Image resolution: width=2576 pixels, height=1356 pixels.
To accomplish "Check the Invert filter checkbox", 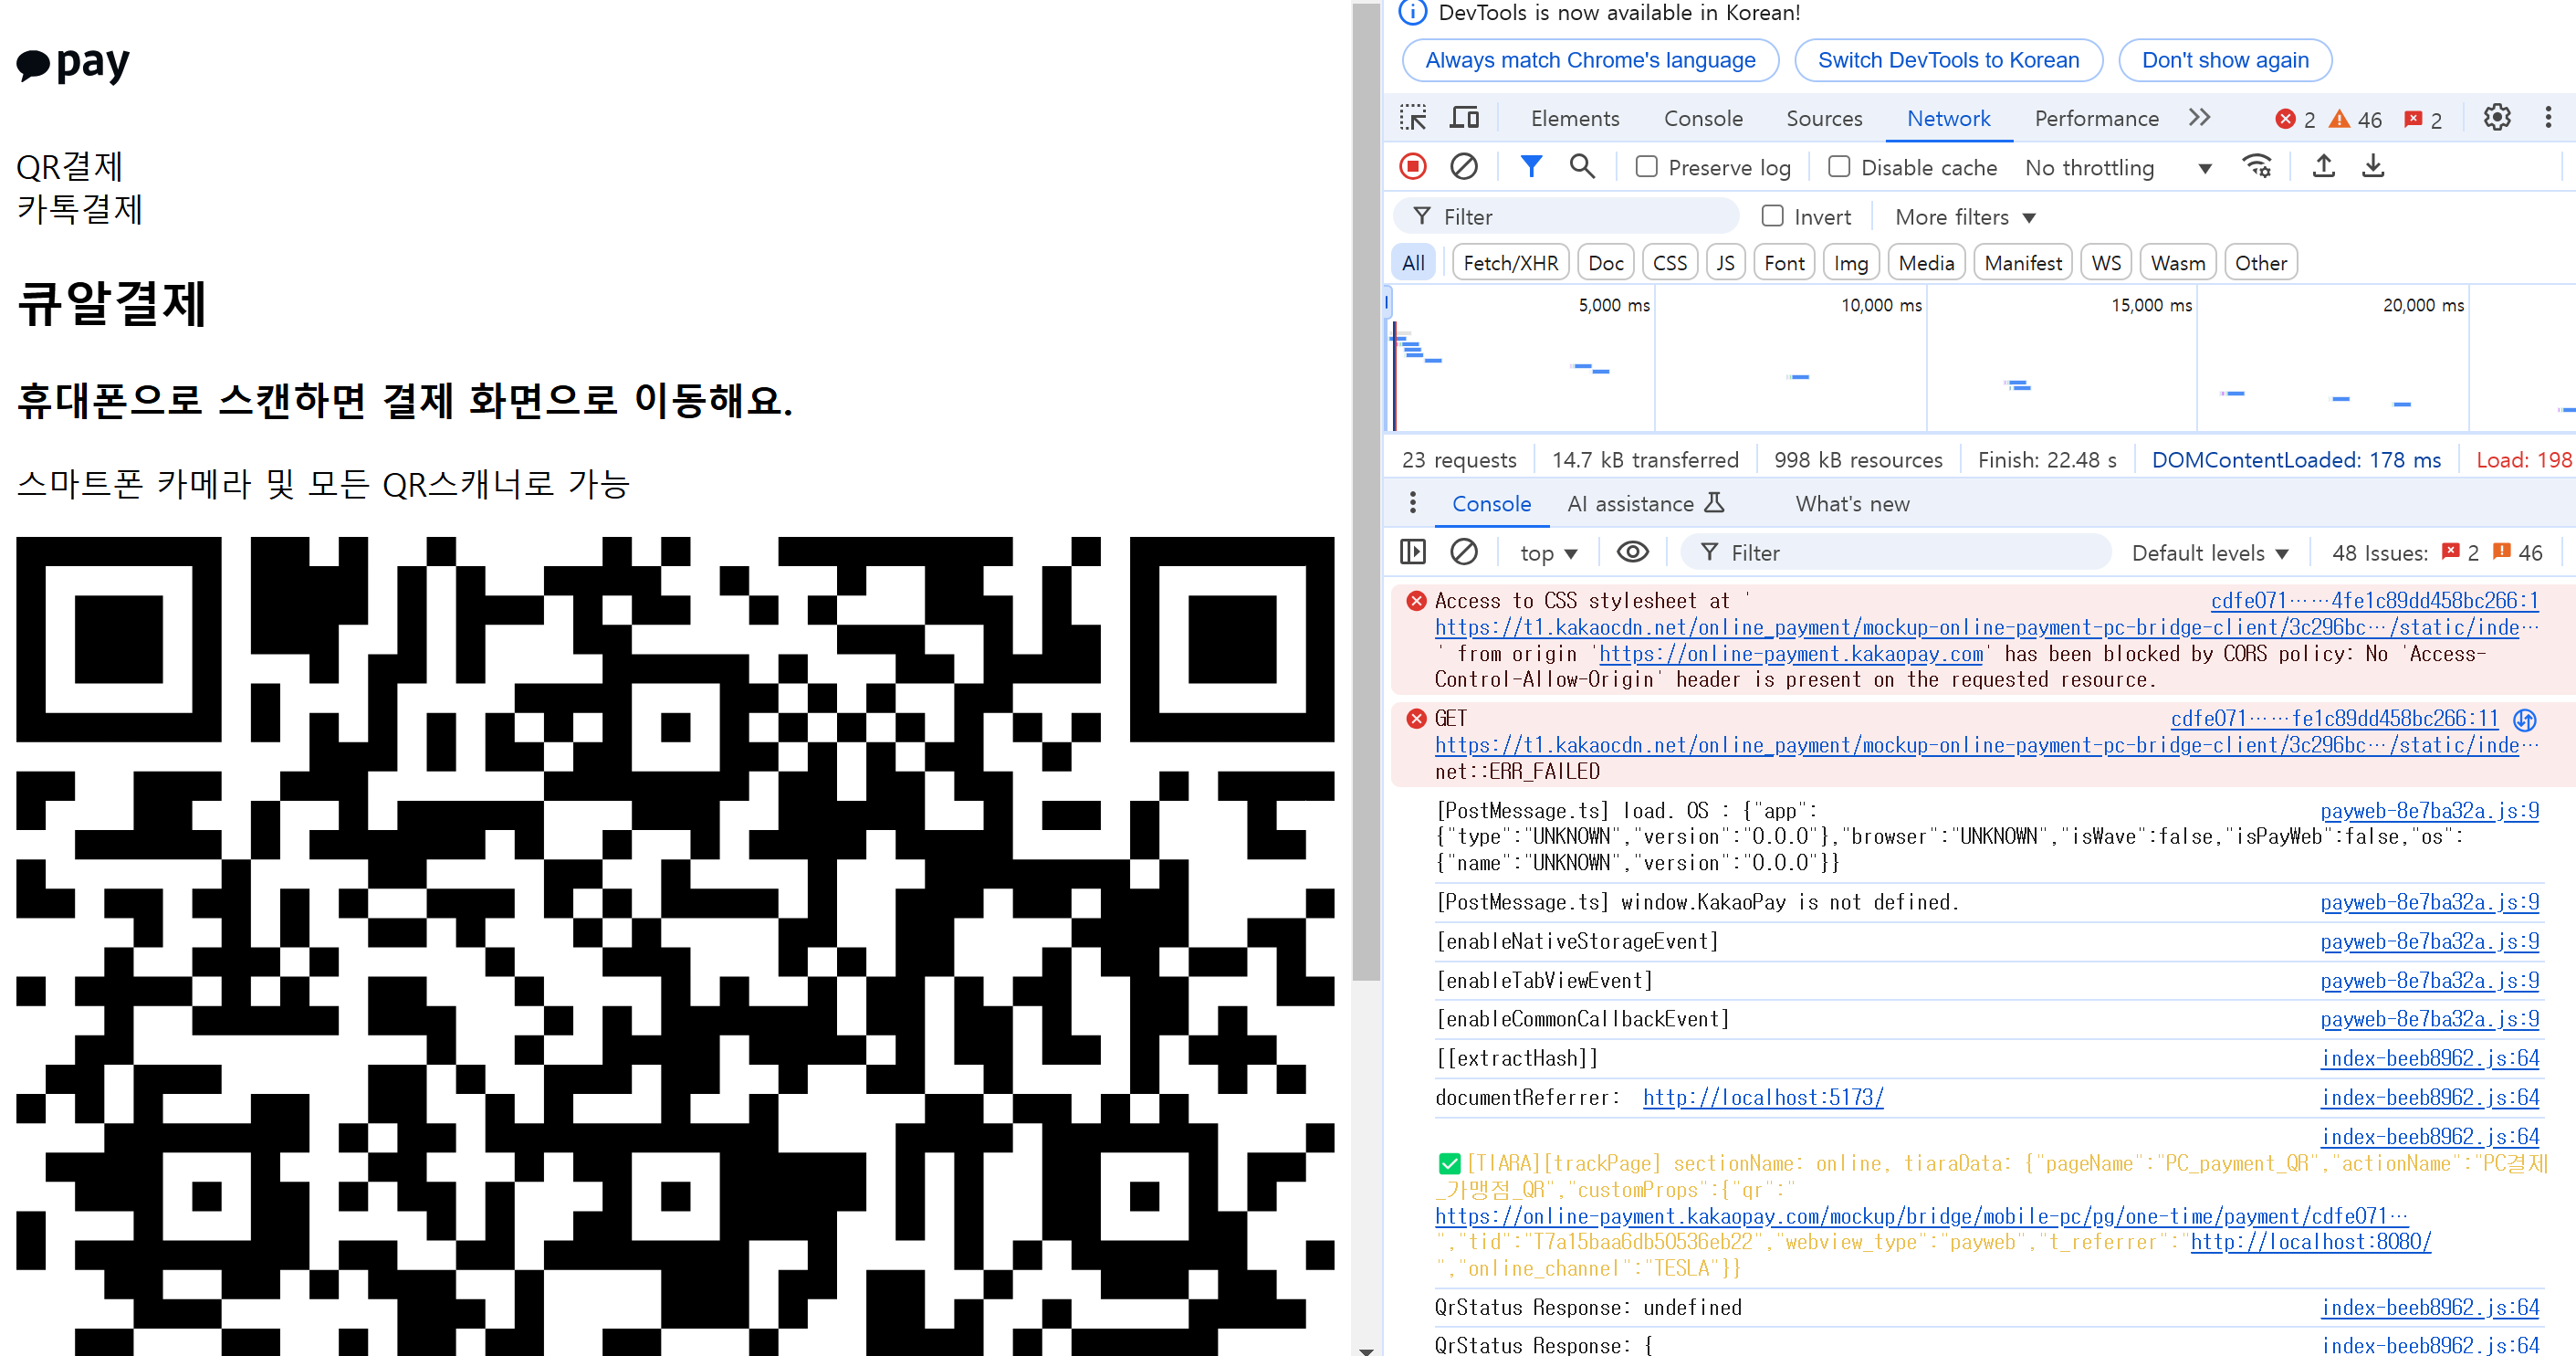I will [x=1772, y=216].
